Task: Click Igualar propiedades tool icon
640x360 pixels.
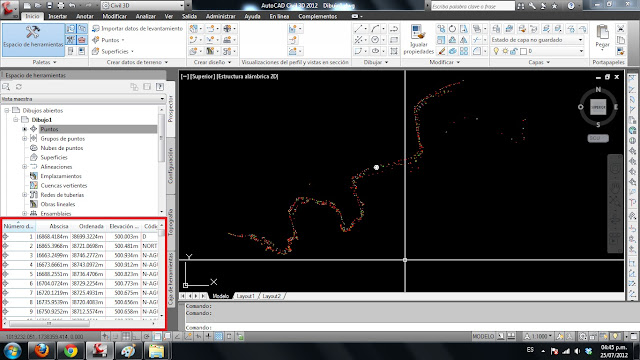Action: (418, 39)
